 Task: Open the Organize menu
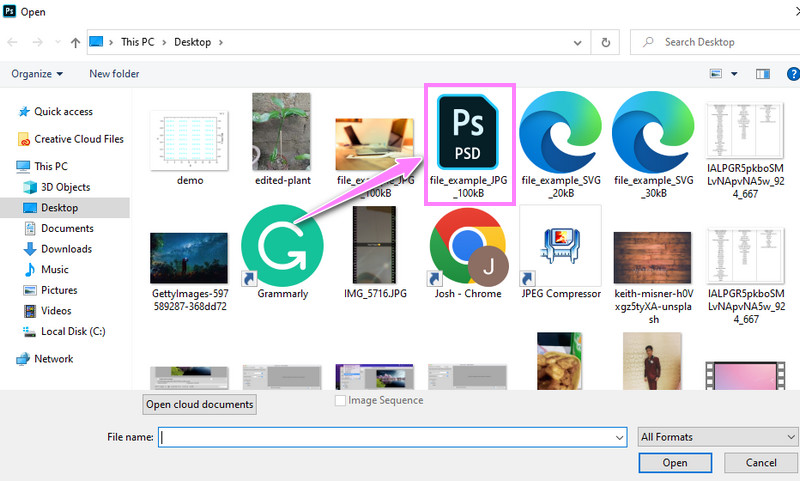pos(37,73)
